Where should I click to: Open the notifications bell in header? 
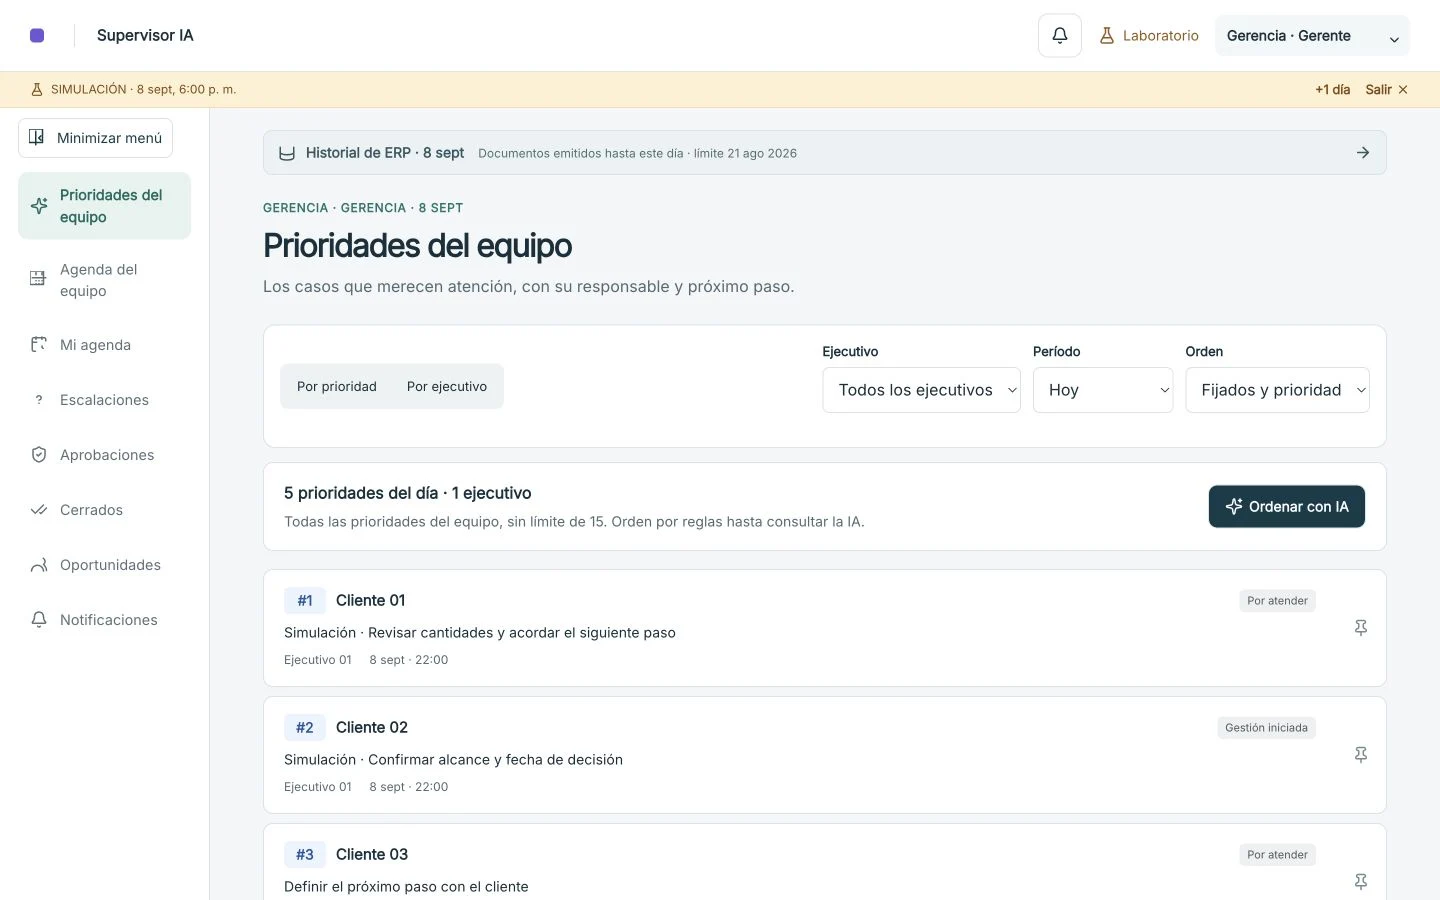point(1060,35)
